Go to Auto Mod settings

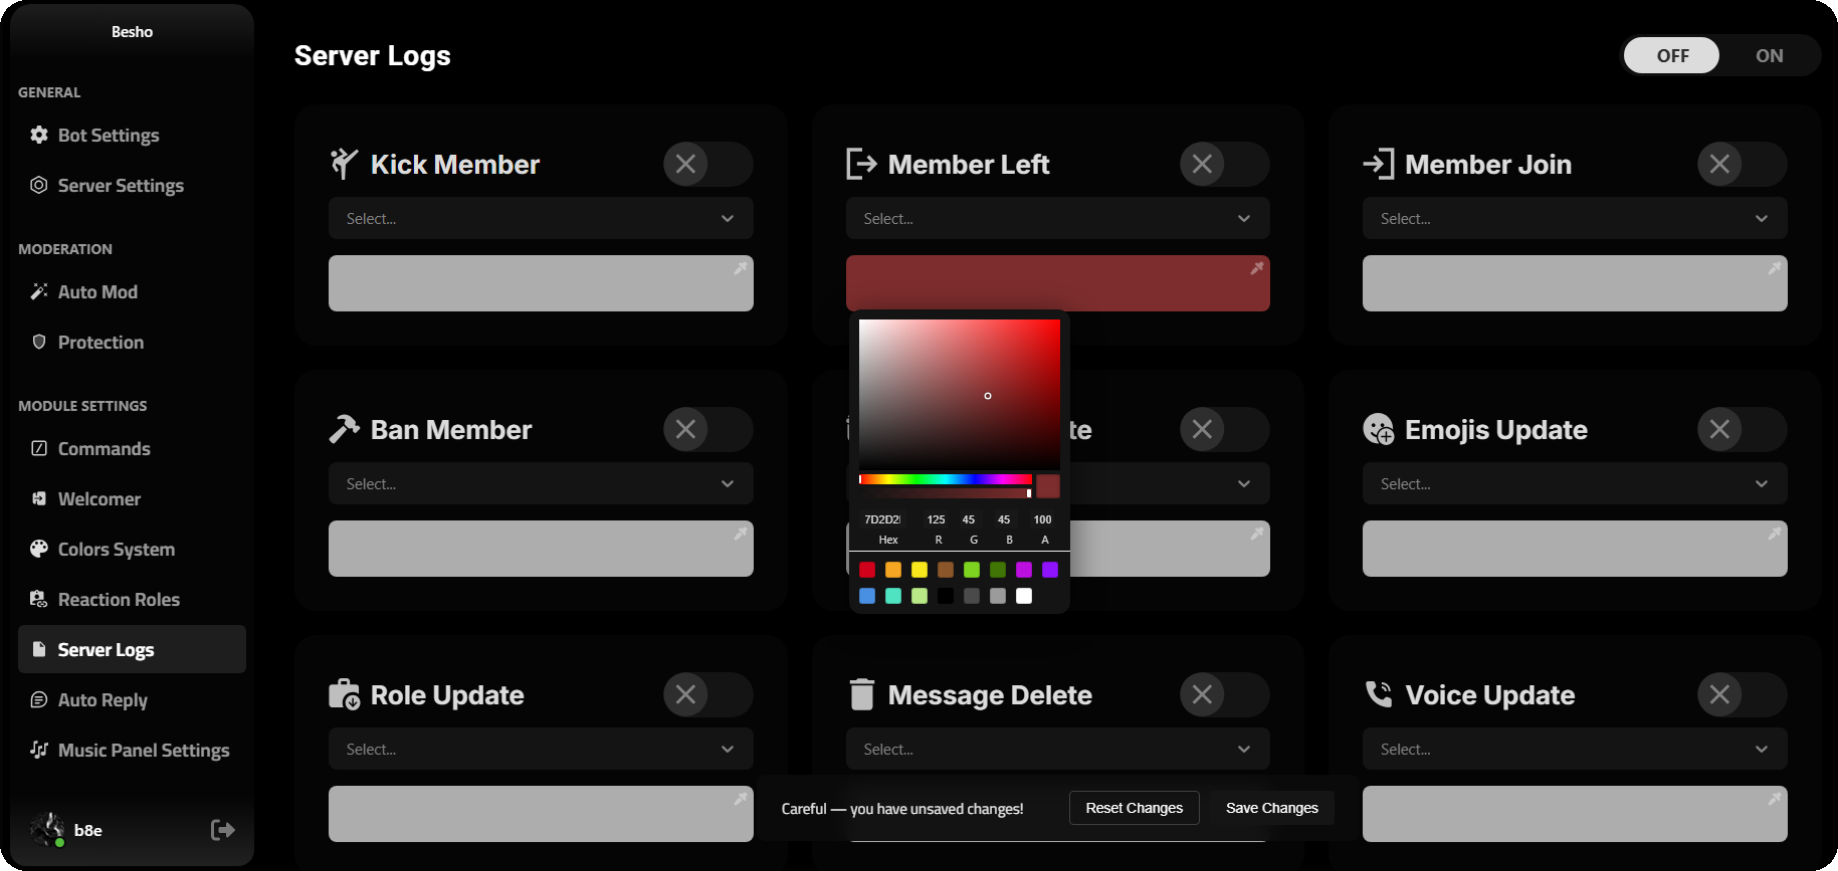tap(97, 292)
